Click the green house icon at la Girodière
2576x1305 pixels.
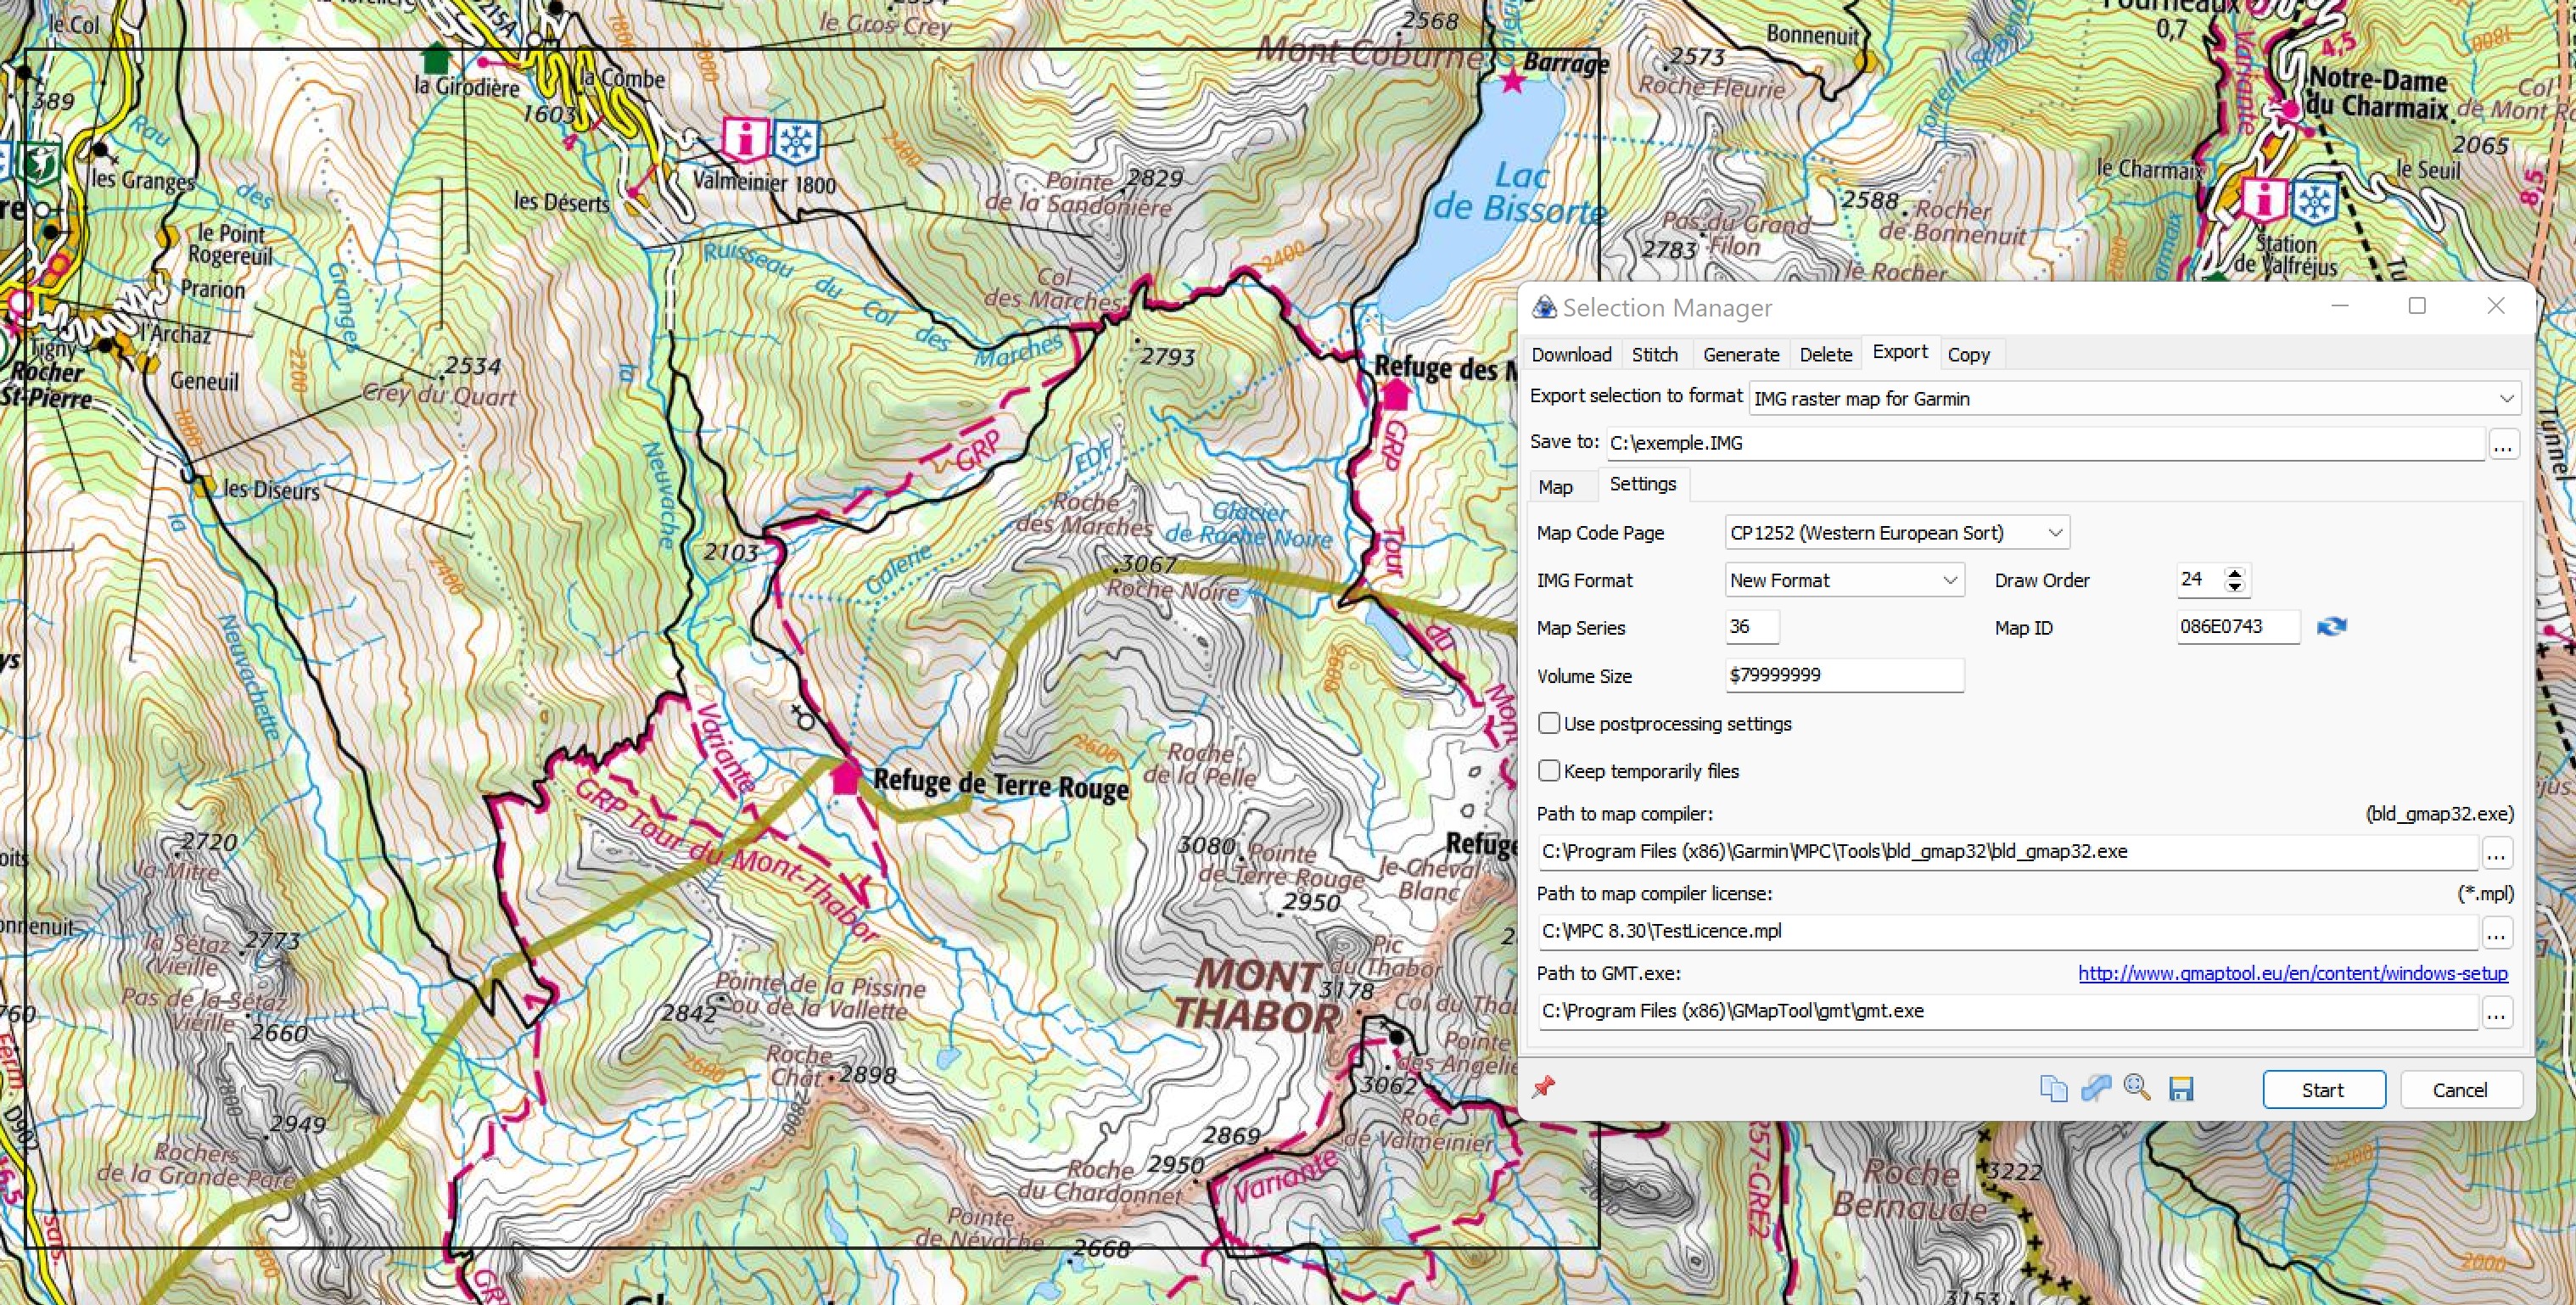(435, 58)
